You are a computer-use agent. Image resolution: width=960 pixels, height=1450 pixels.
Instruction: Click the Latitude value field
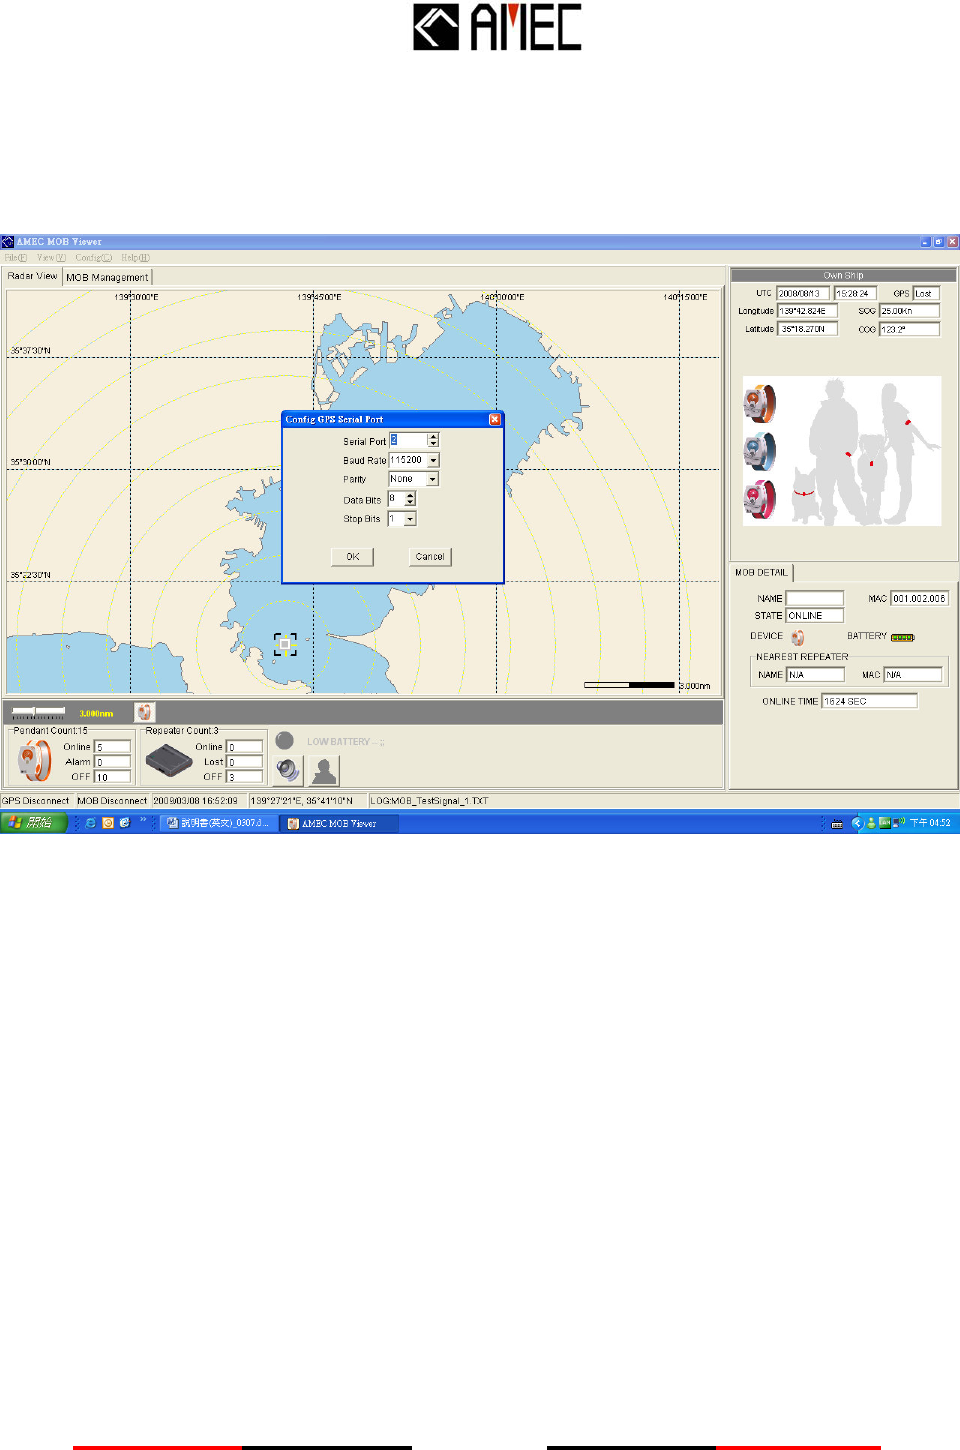point(807,329)
